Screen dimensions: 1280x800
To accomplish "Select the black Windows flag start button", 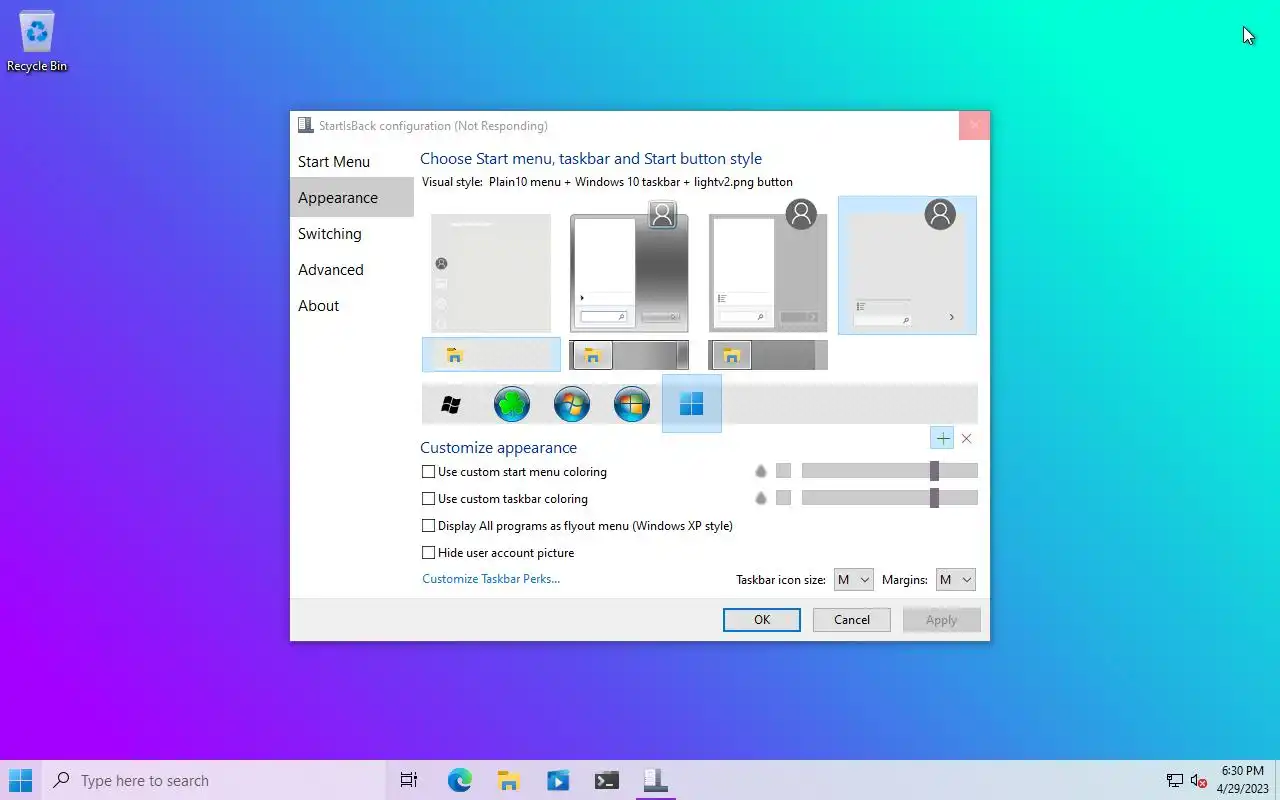I will 451,404.
